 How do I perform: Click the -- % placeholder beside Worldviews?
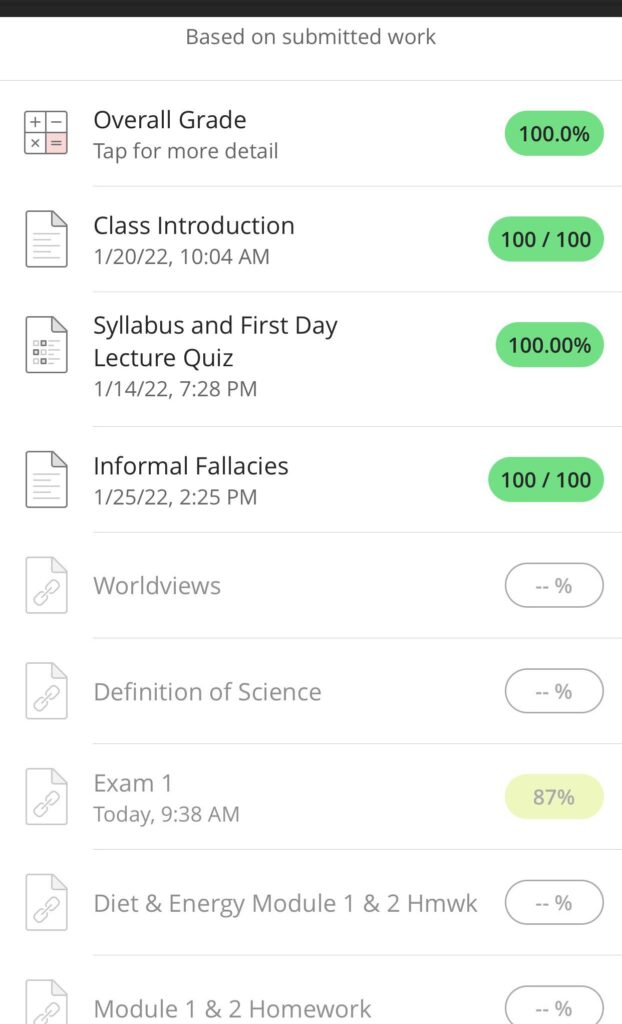pos(553,585)
